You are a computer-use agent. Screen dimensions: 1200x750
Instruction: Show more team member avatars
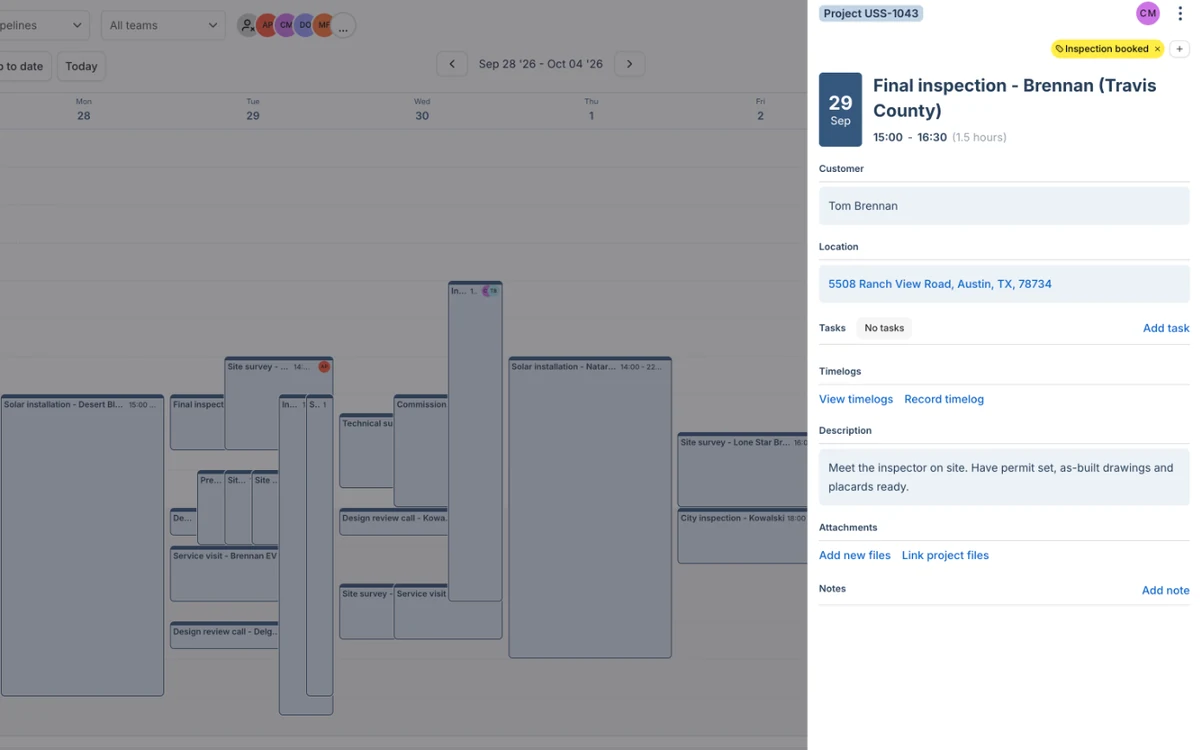(x=343, y=25)
